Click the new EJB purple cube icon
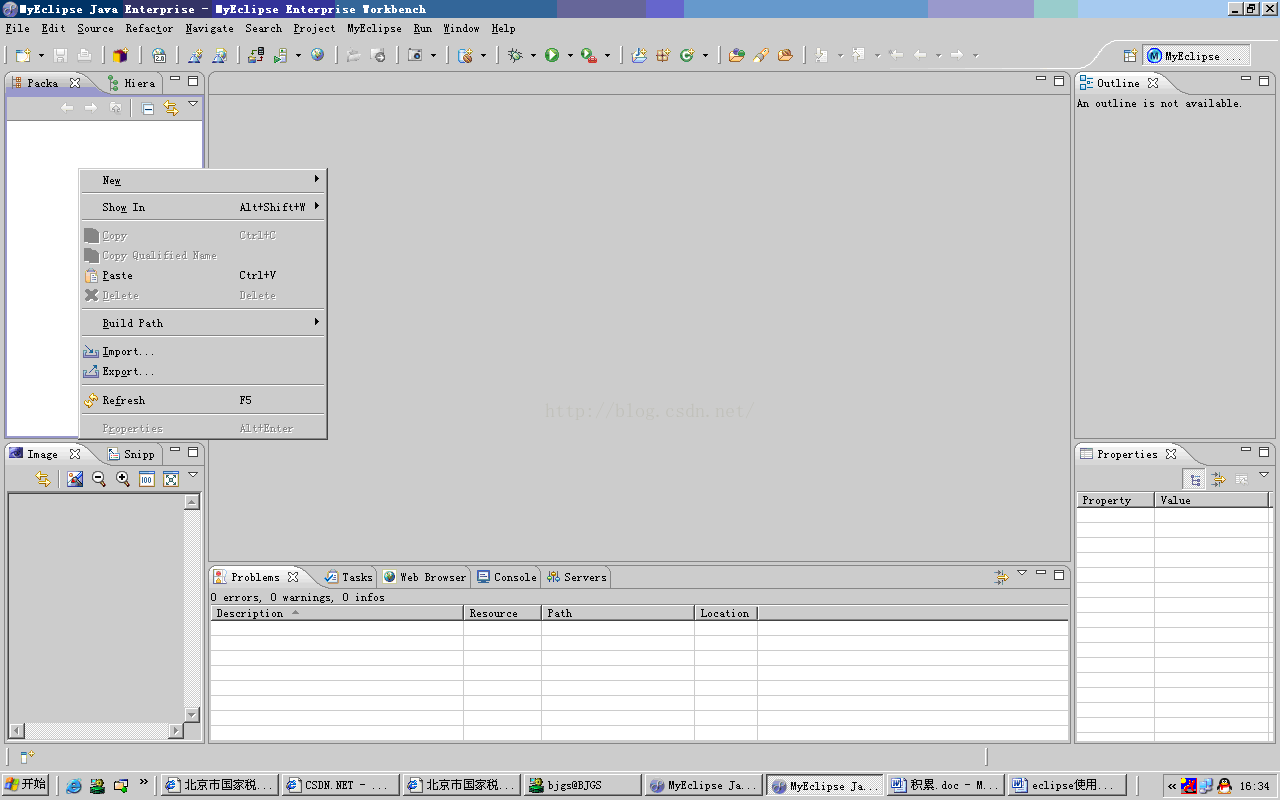The width and height of the screenshot is (1280, 800). point(121,56)
